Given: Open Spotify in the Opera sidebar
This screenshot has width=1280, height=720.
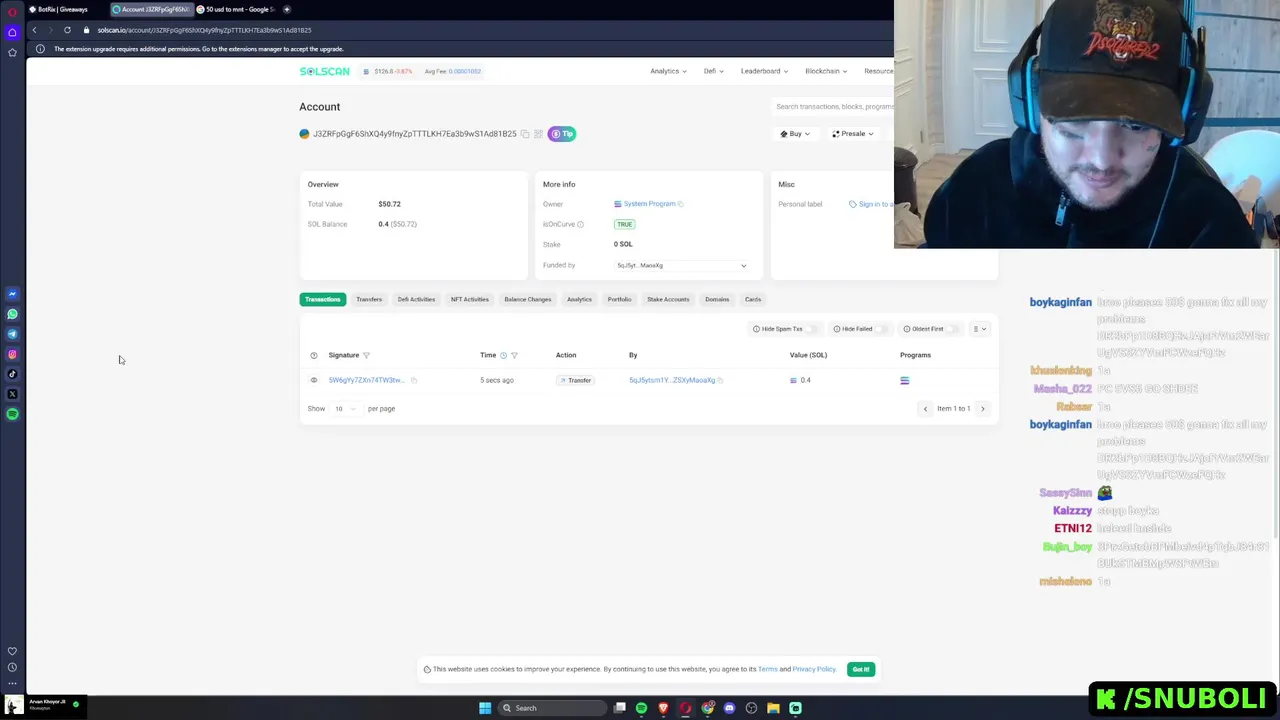Looking at the screenshot, I should tap(12, 414).
